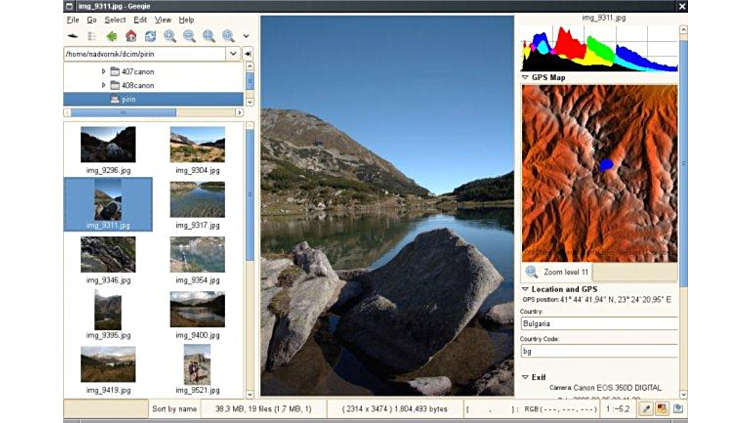The image size is (752, 423).
Task: Click the Zoom 1:1 icon
Action: tap(228, 36)
